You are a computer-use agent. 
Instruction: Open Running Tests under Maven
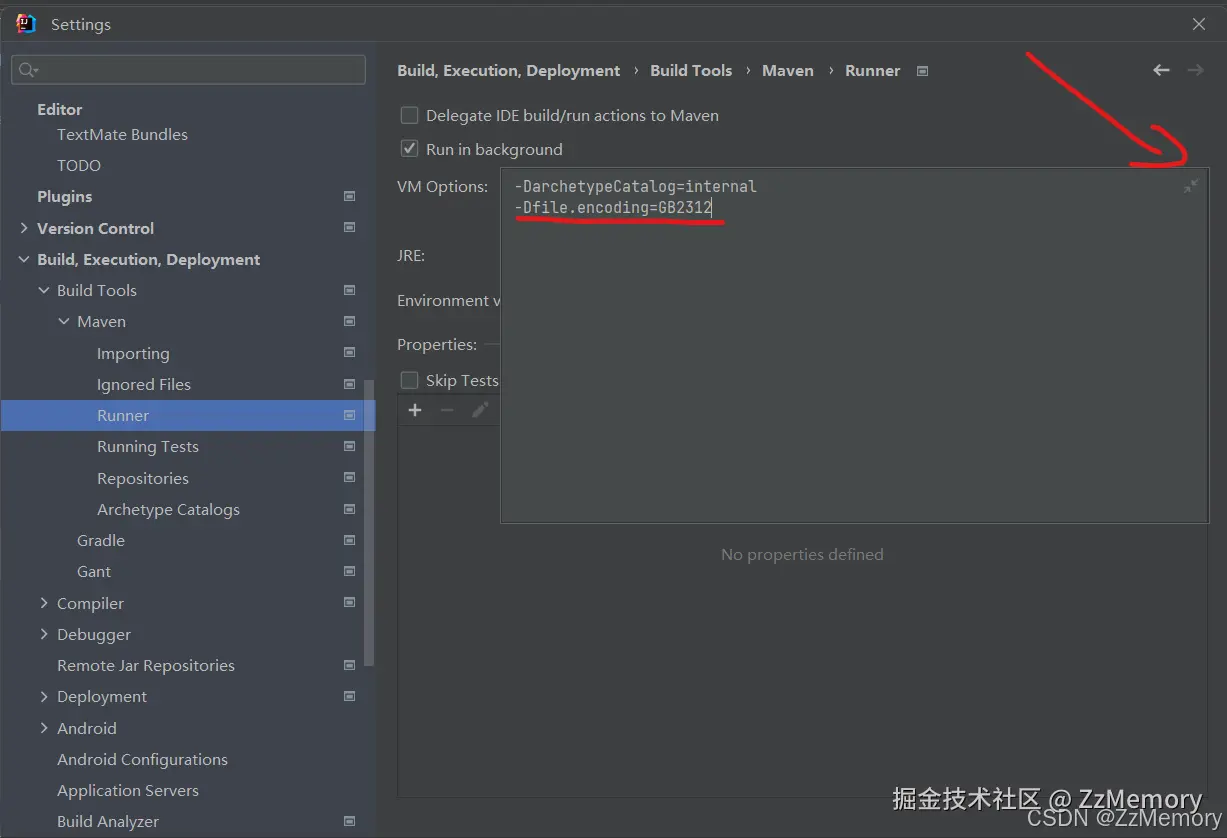148,446
